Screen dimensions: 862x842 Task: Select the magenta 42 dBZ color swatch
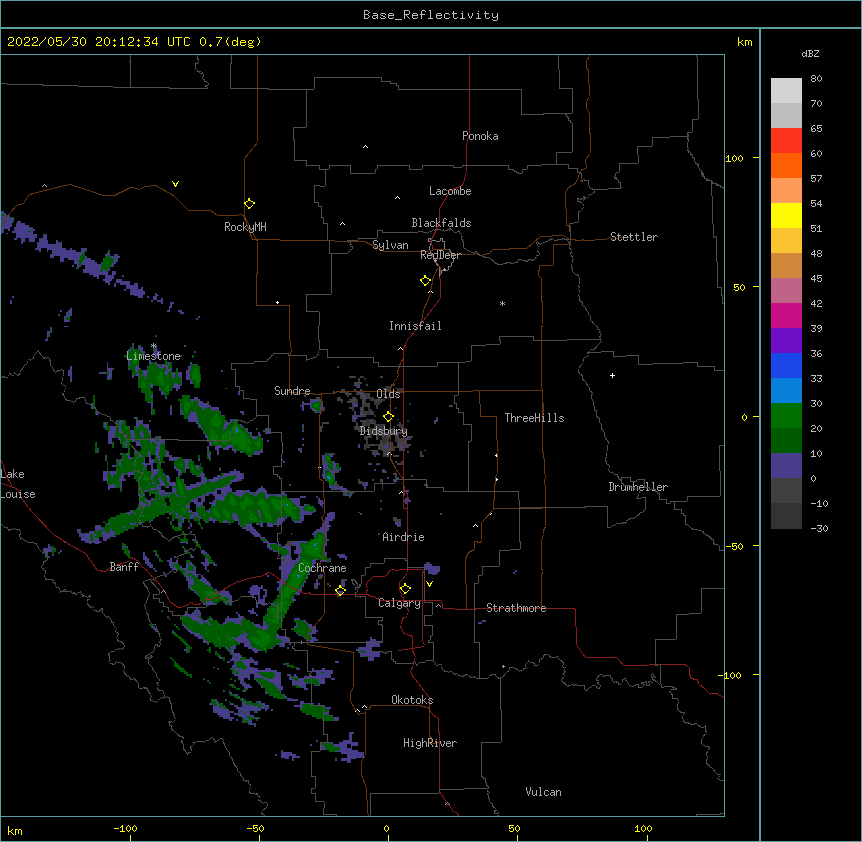786,315
